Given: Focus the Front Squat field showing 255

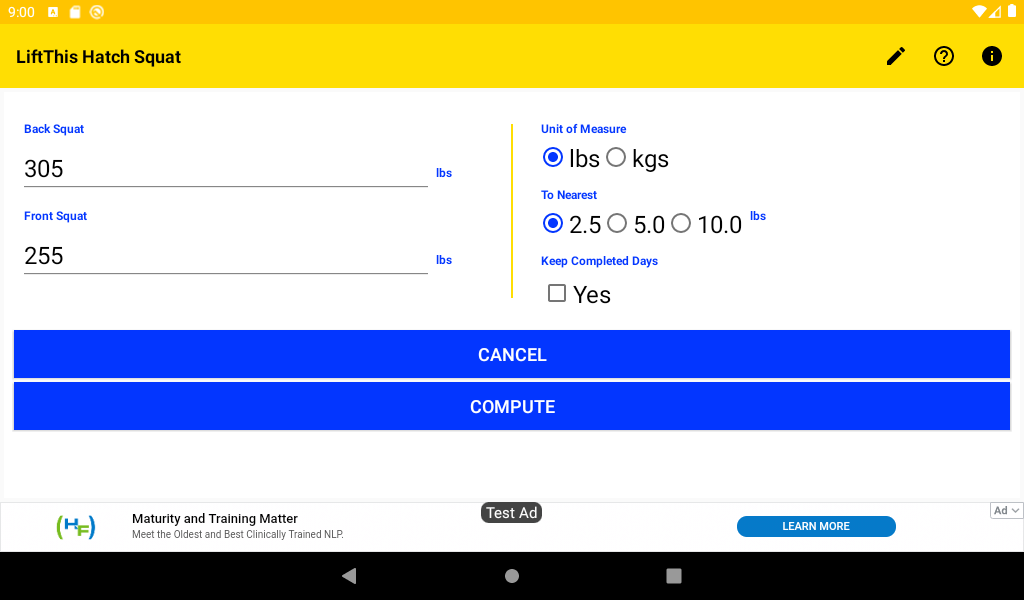Looking at the screenshot, I should point(226,255).
